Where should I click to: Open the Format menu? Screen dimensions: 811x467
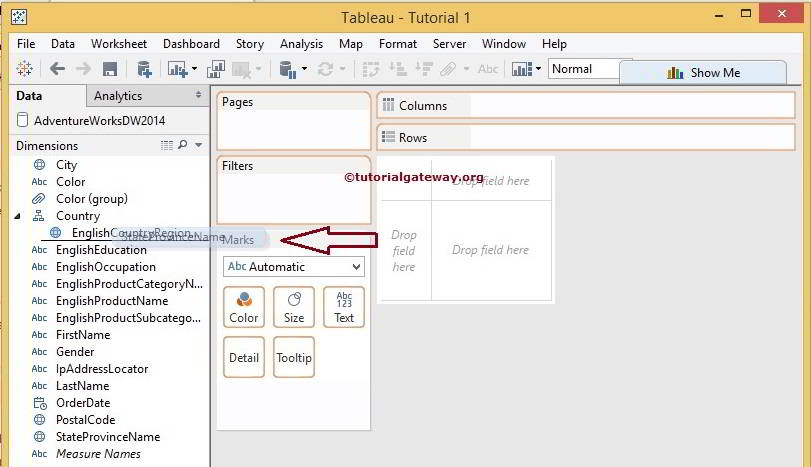(398, 44)
